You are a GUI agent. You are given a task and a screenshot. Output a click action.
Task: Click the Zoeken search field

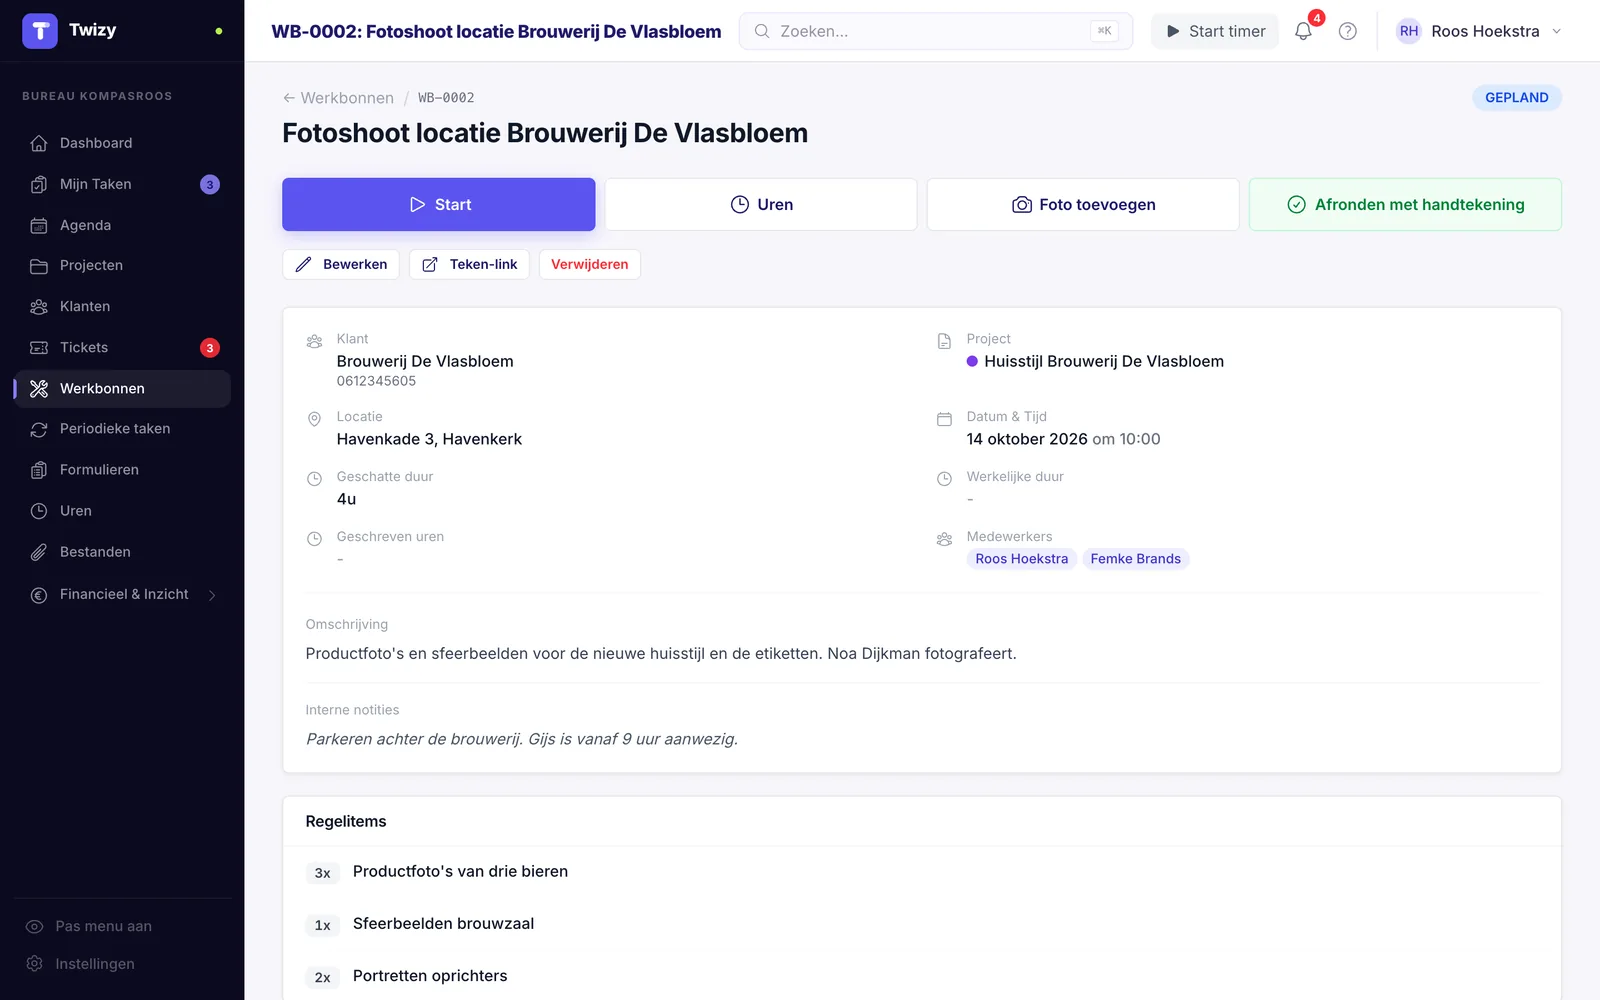[x=936, y=31]
